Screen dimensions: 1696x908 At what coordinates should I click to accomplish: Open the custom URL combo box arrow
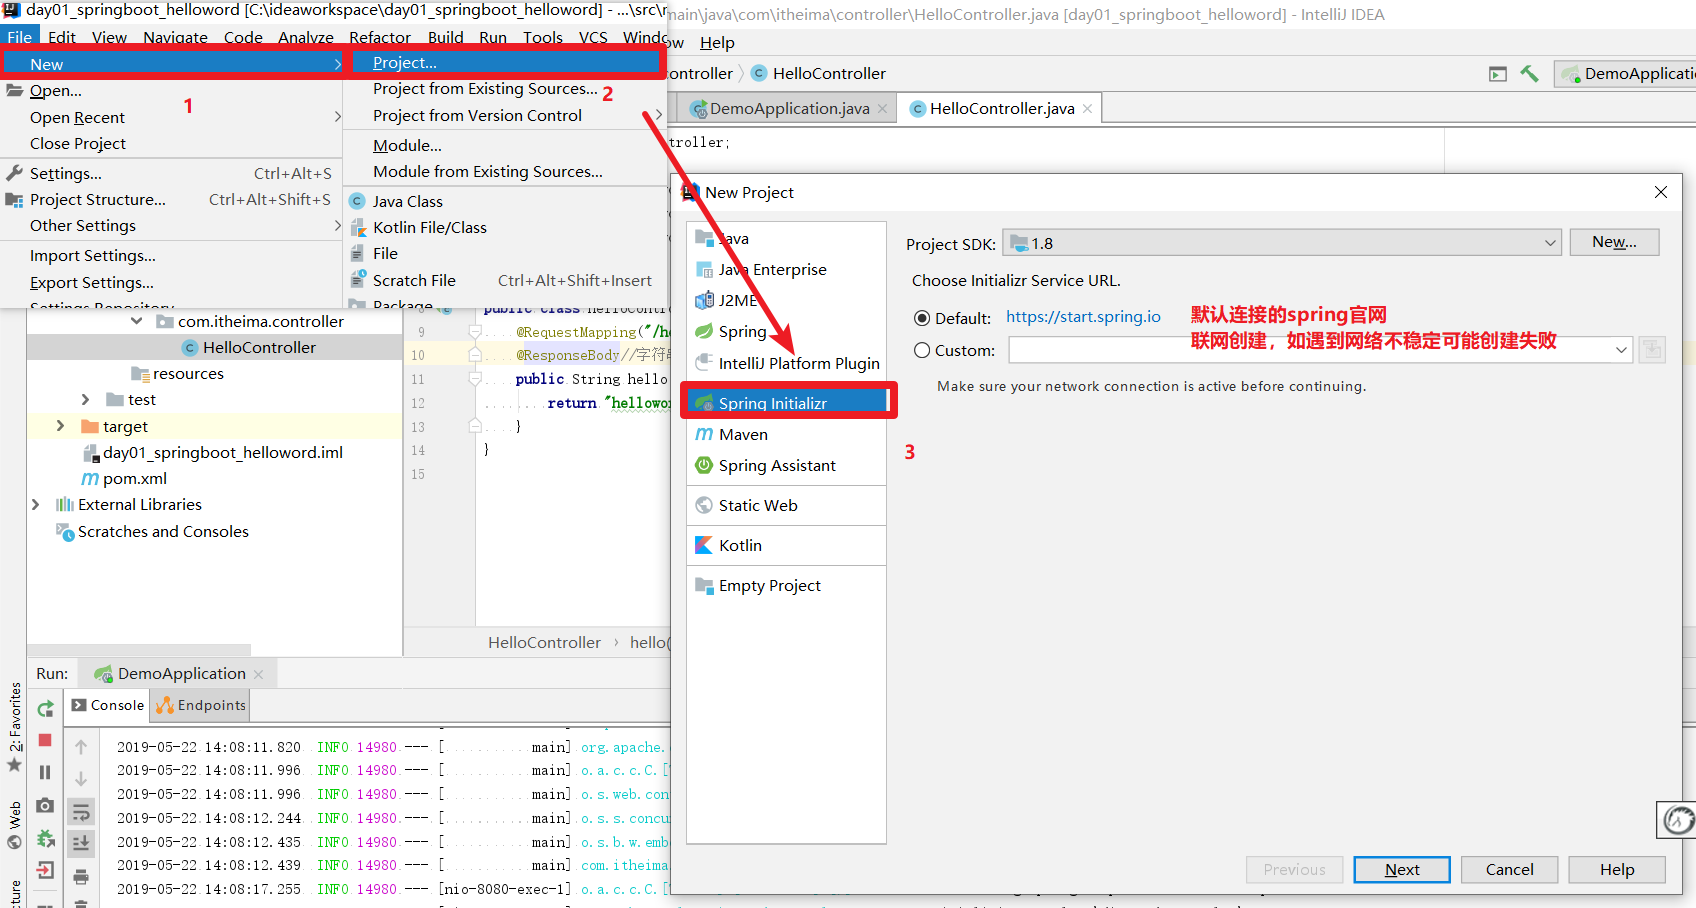pos(1621,350)
